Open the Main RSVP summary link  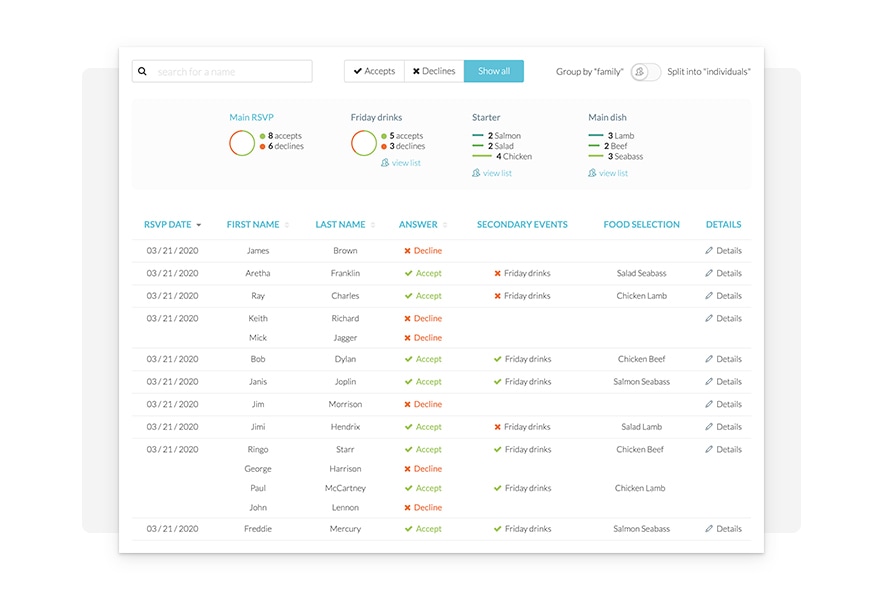coord(251,117)
